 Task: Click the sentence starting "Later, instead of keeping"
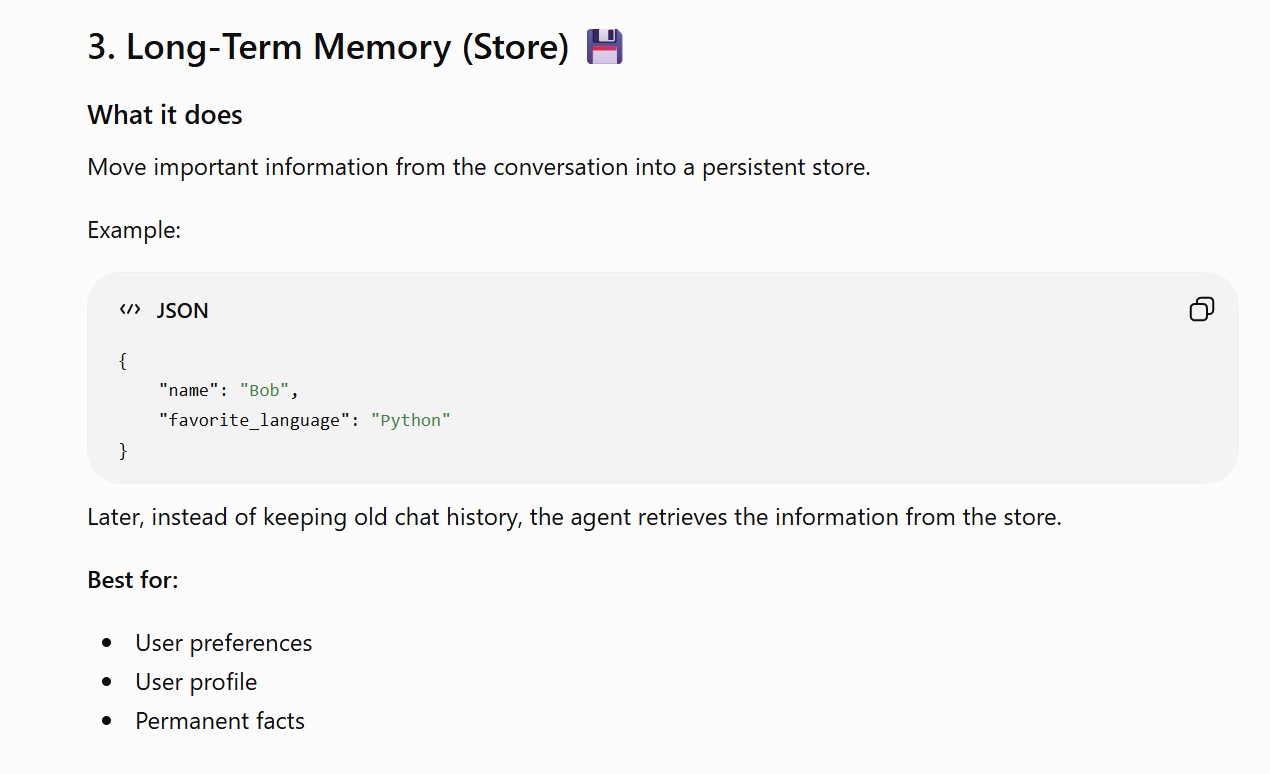coord(575,517)
